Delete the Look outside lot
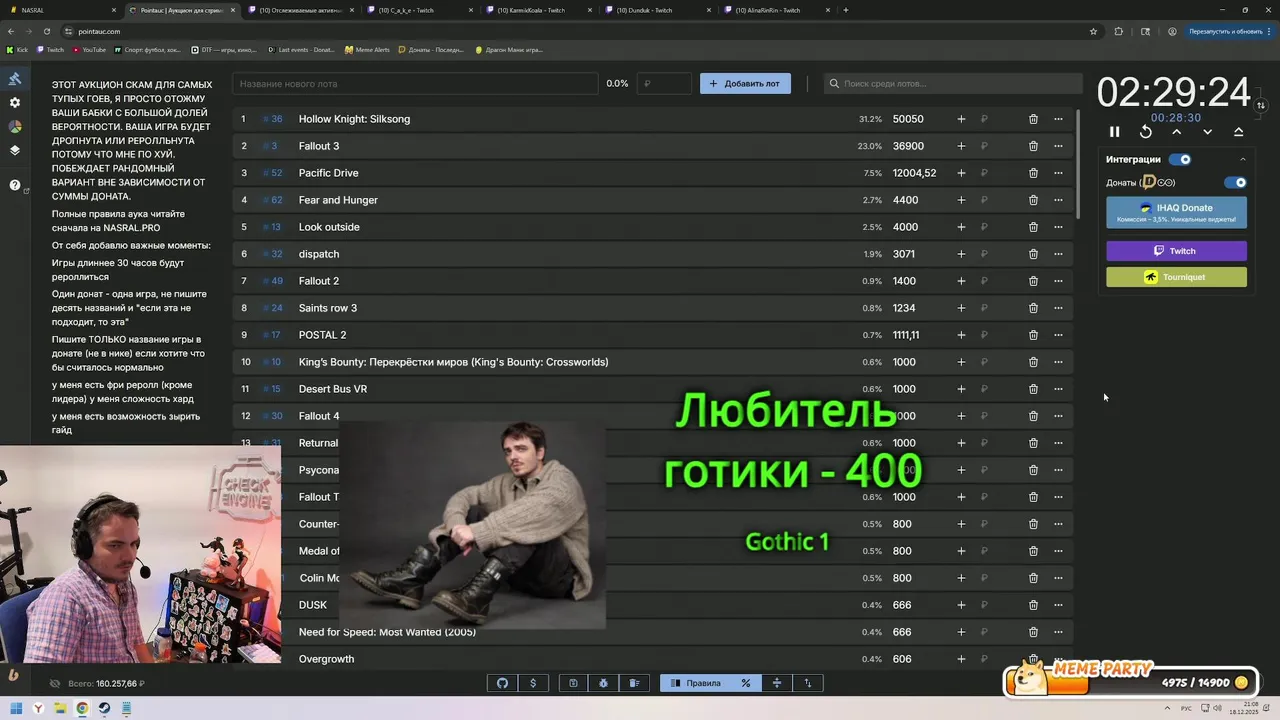 [x=1033, y=227]
